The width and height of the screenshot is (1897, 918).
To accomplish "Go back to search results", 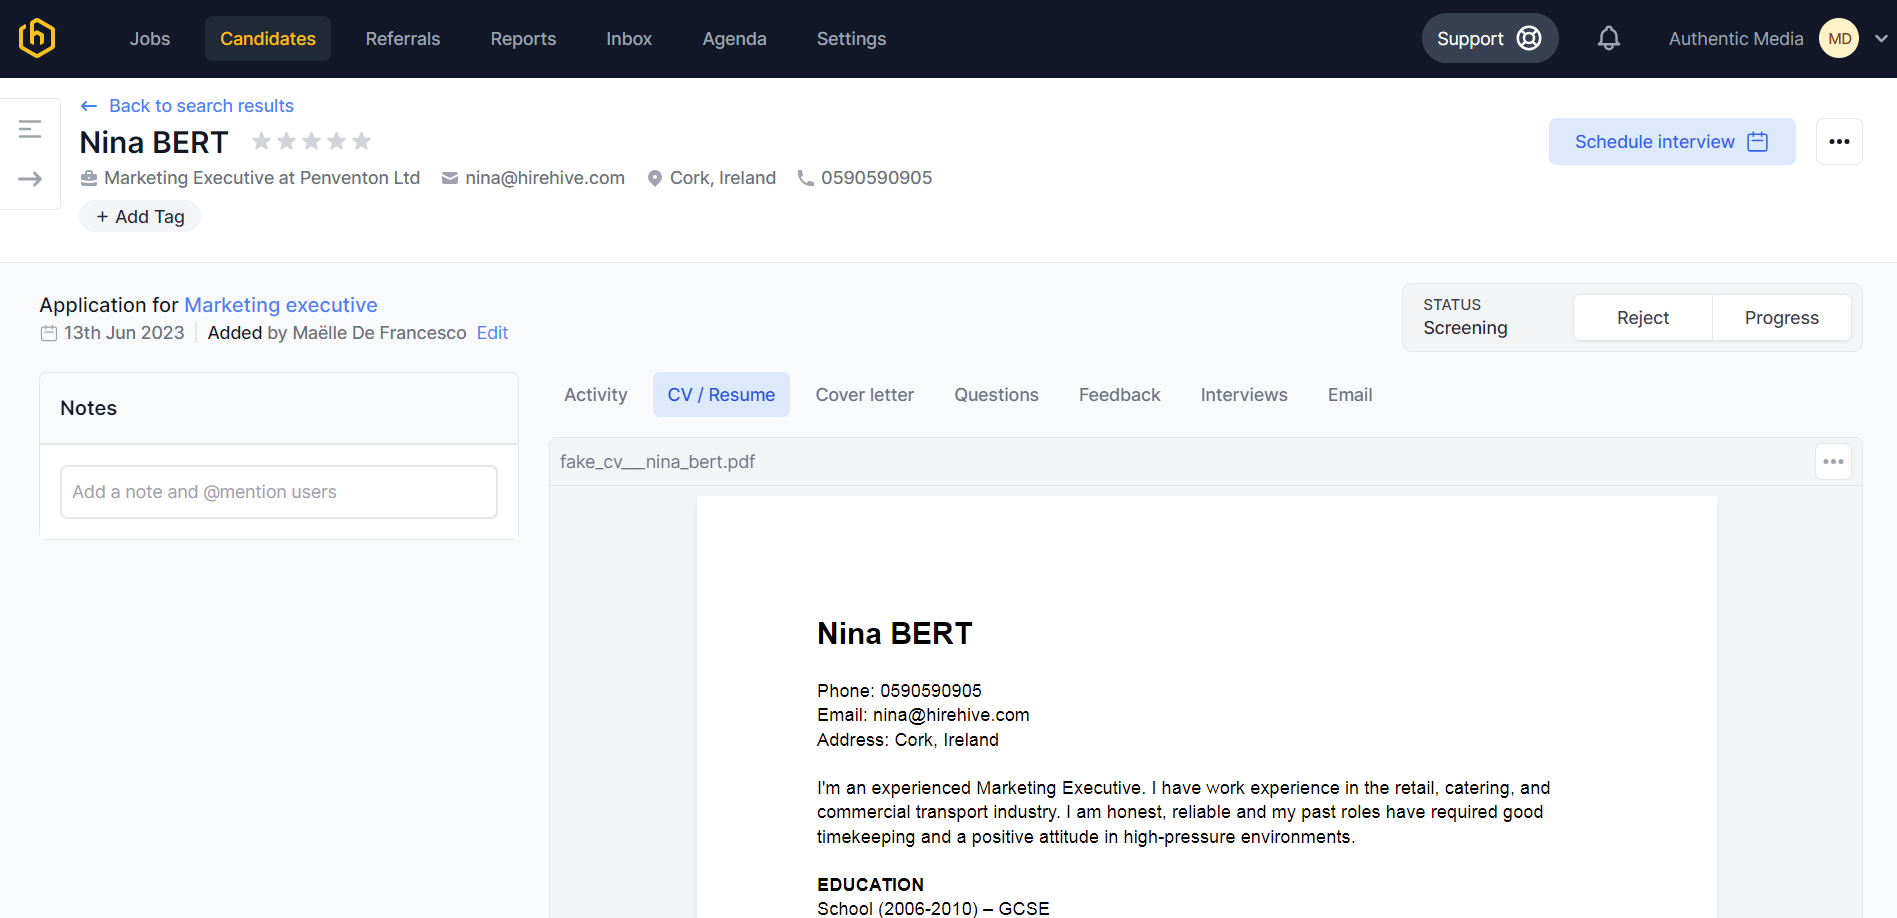I will pyautogui.click(x=187, y=106).
